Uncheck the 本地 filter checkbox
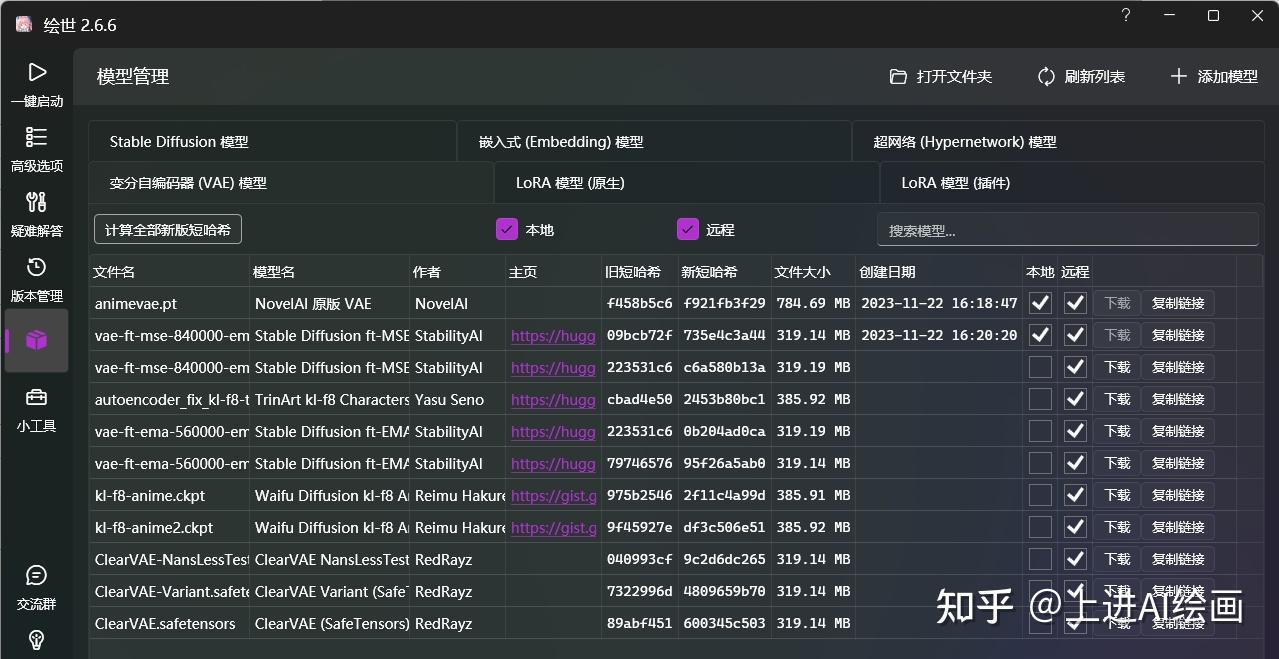This screenshot has height=659, width=1279. point(507,229)
